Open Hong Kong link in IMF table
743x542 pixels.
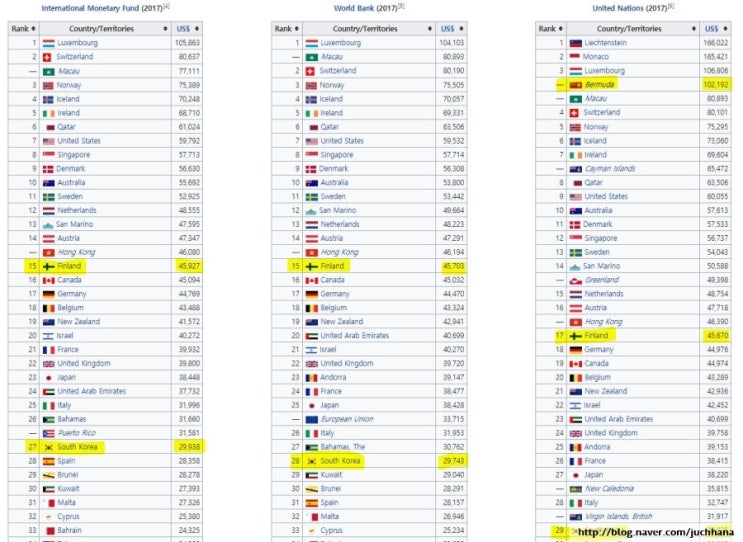point(76,252)
